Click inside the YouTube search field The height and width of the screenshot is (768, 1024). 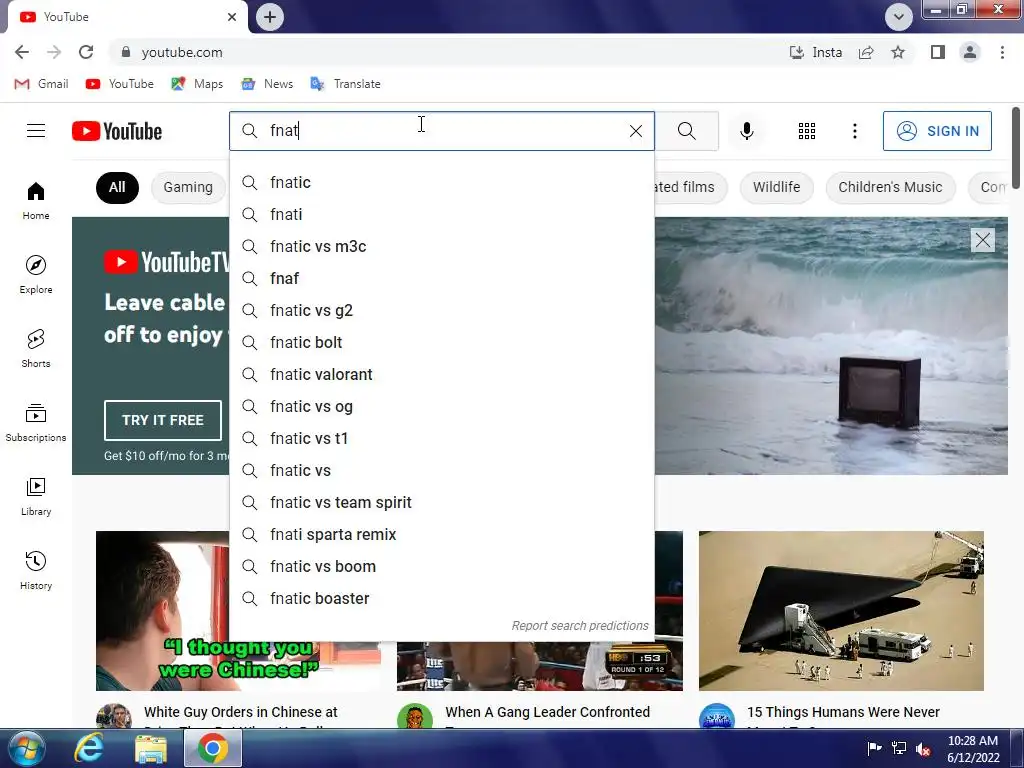444,131
